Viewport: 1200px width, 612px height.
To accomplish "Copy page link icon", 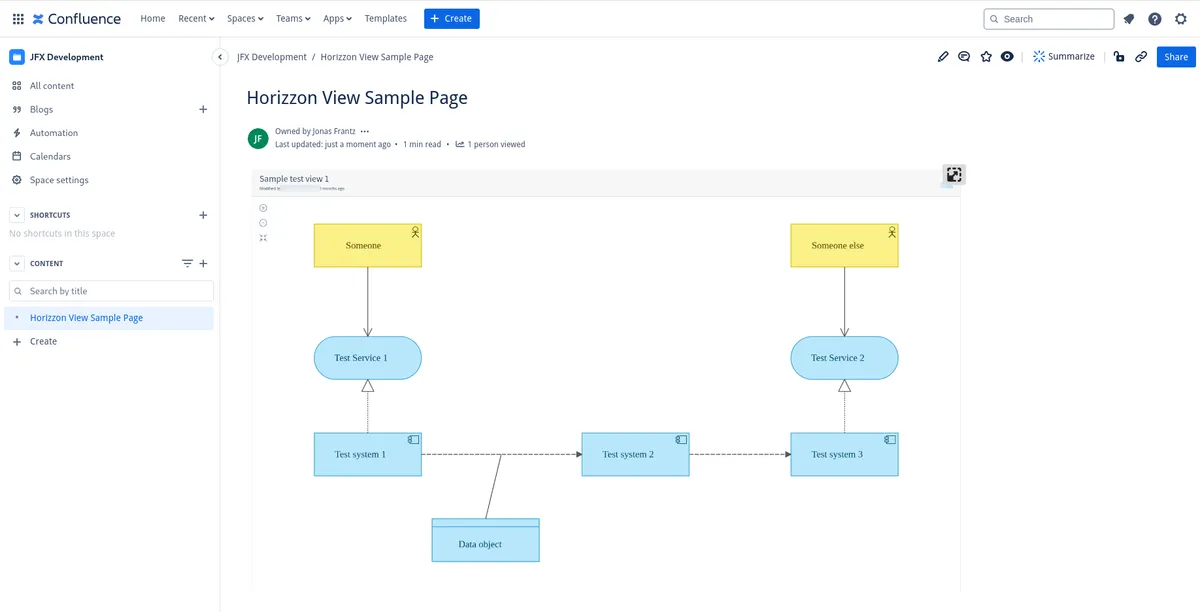I will [1141, 57].
